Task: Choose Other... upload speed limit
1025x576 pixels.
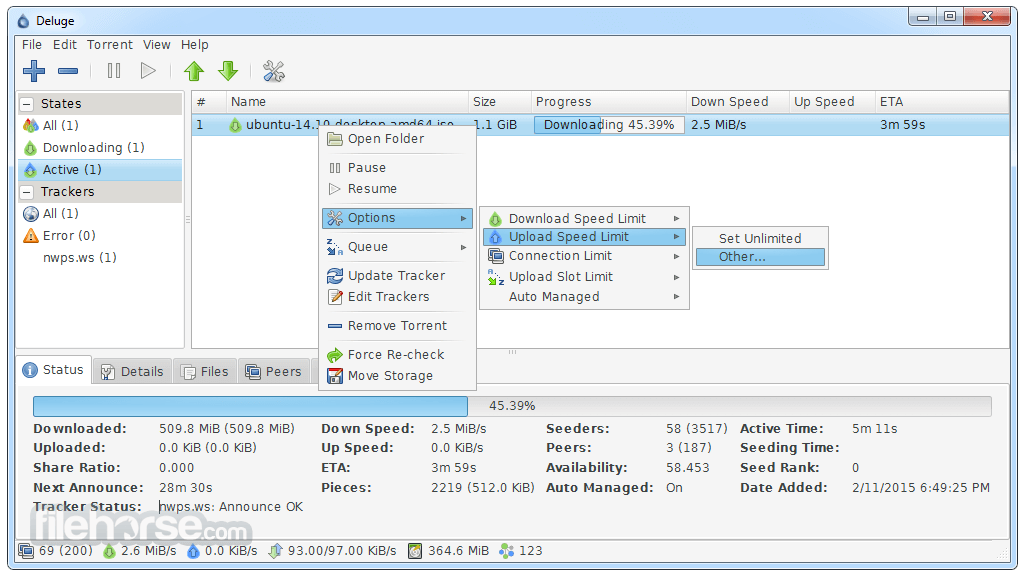Action: (760, 257)
